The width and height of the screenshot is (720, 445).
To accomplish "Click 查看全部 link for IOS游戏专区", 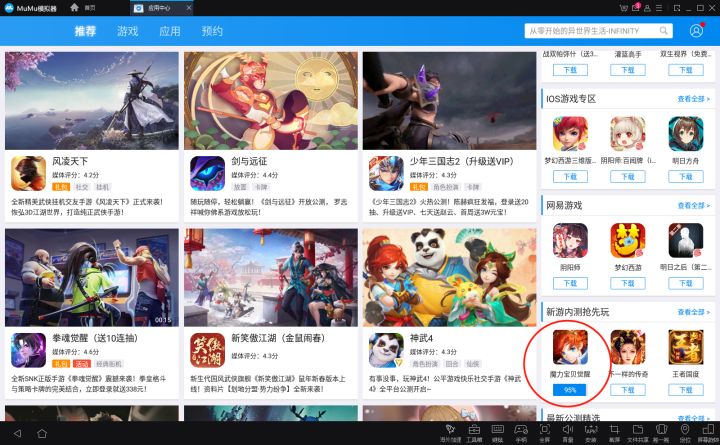I will tap(693, 99).
